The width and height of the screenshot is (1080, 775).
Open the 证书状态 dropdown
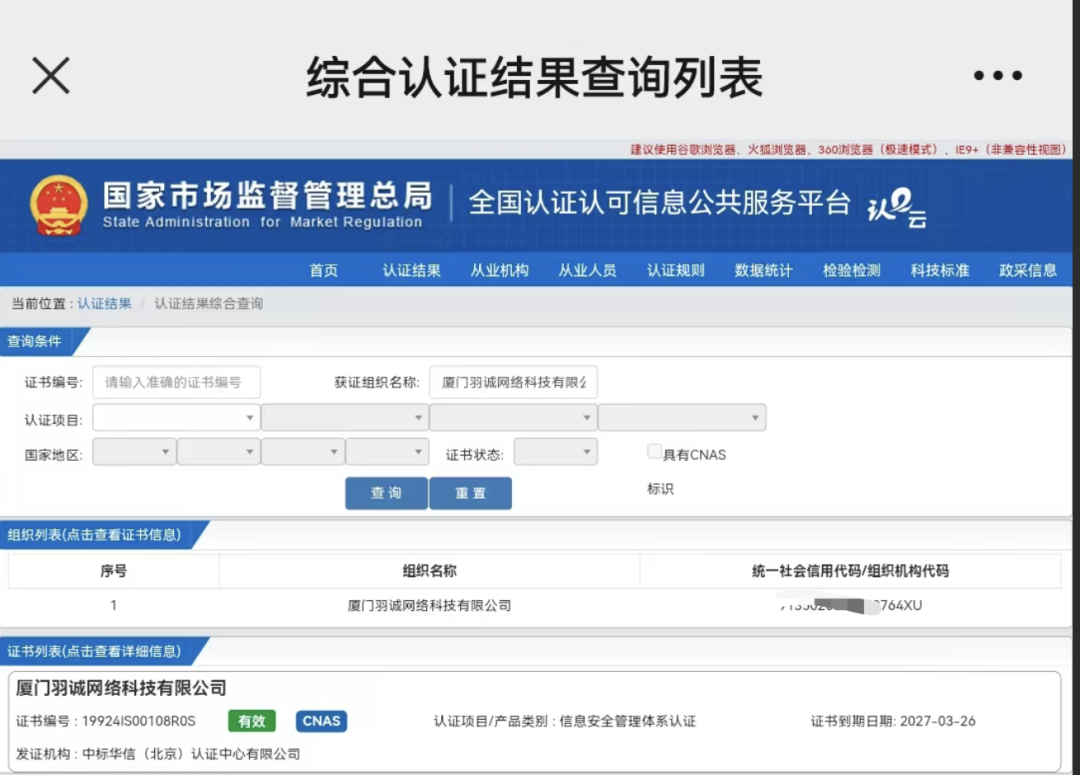[555, 452]
